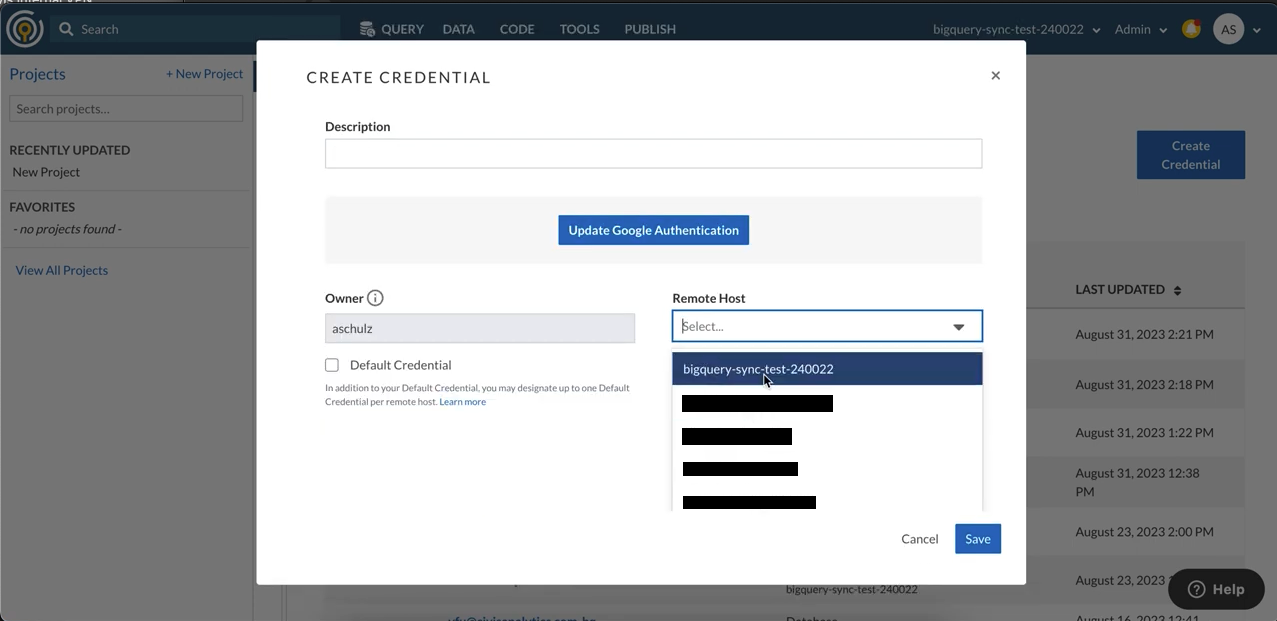Open the PUBLISH menu
This screenshot has height=621, width=1277.
click(650, 29)
